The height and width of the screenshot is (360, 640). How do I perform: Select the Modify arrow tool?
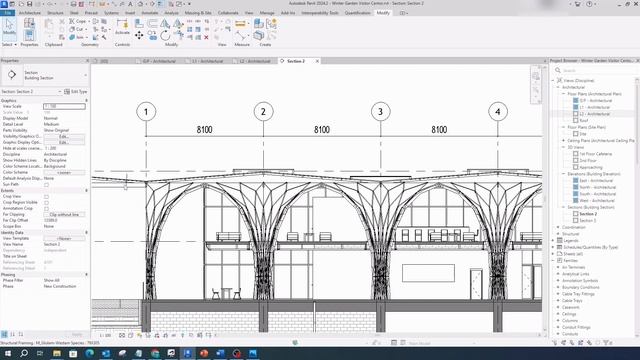[9, 27]
